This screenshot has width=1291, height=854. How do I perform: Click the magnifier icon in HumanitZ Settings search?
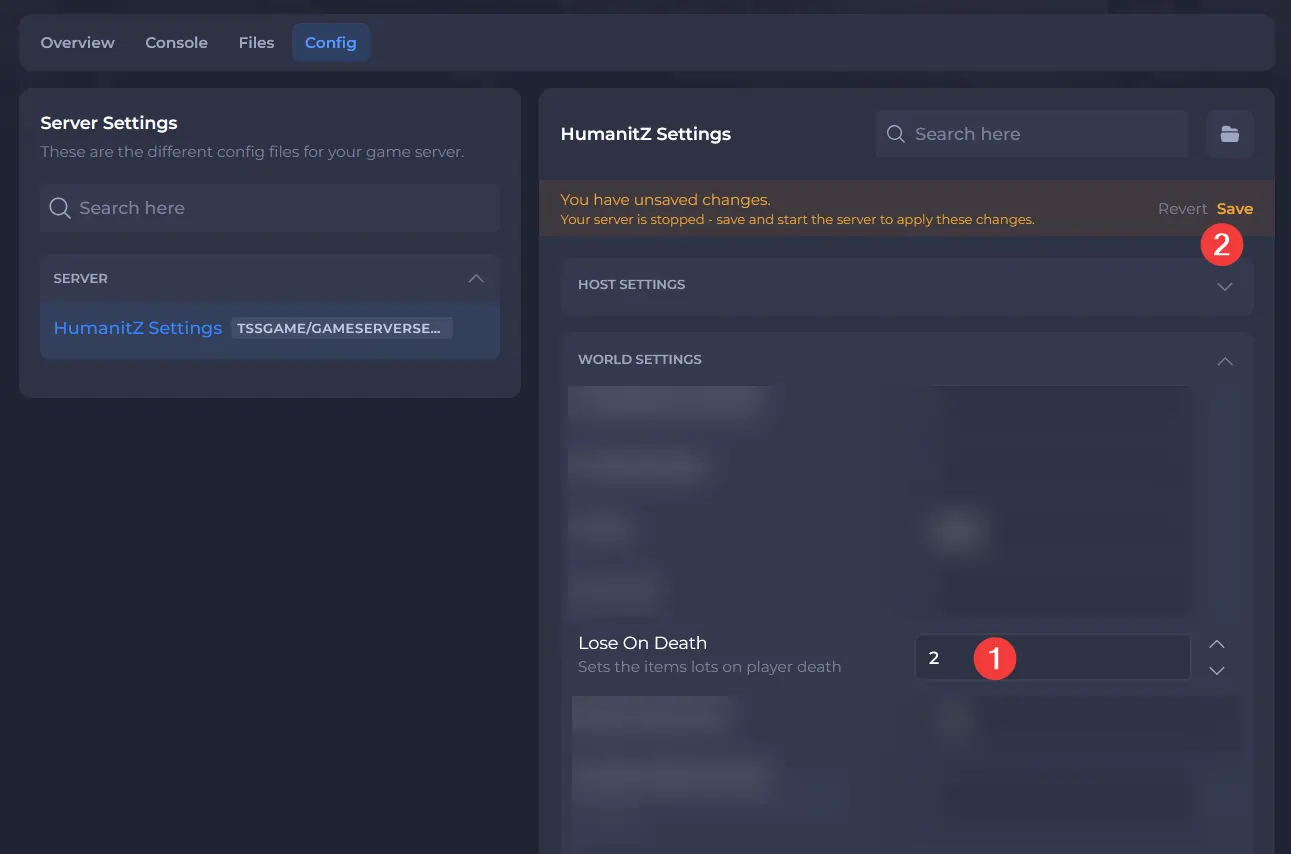(x=896, y=134)
